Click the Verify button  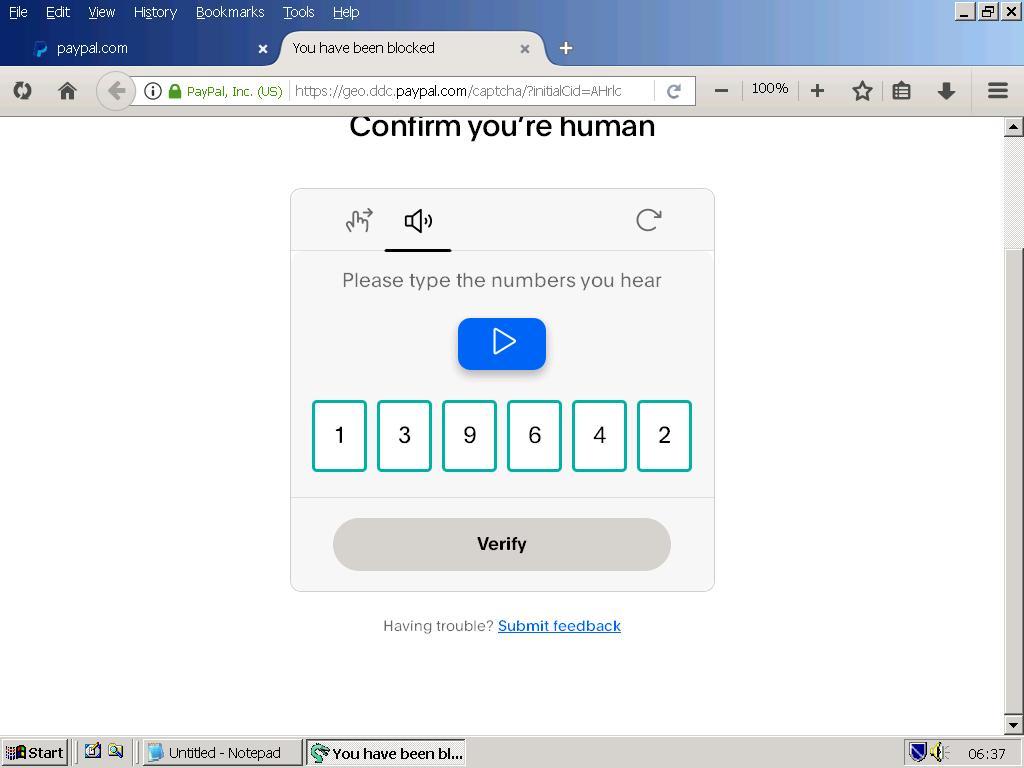(502, 544)
